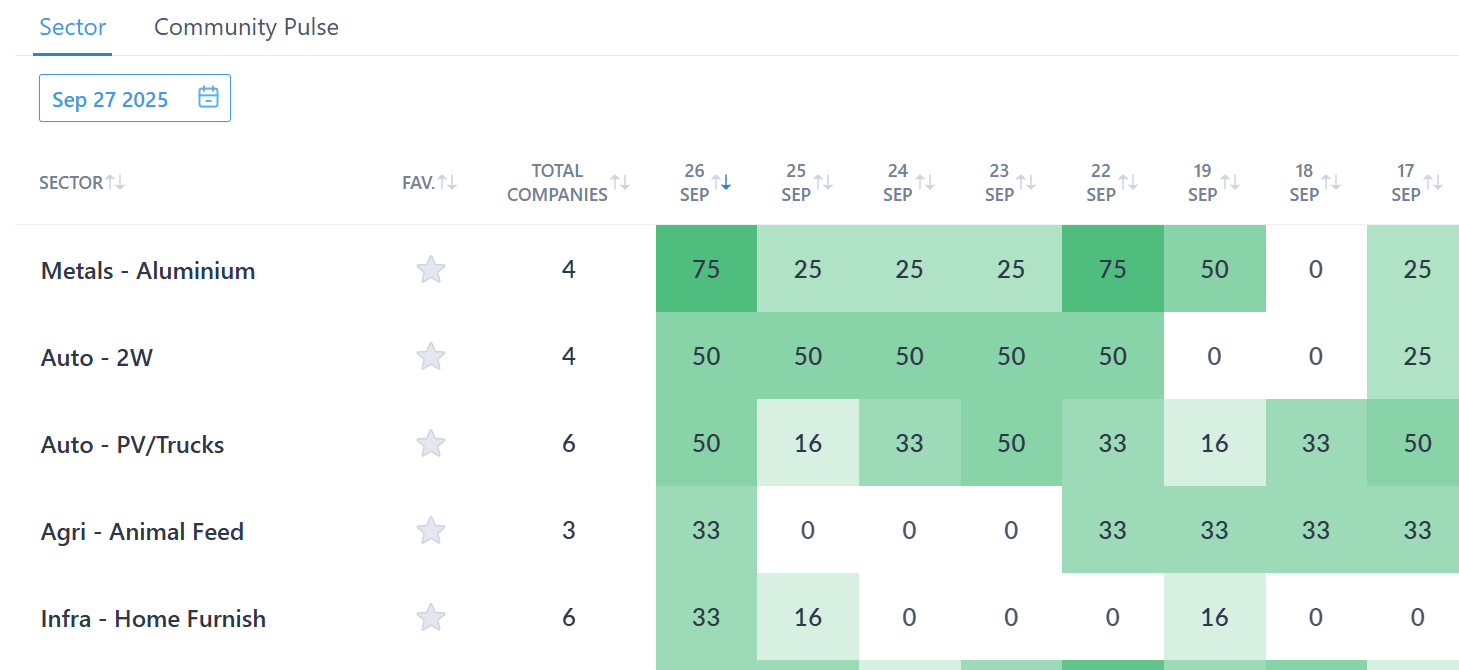Toggle favorite star for Auto - 2W
The width and height of the screenshot is (1459, 670).
pos(430,356)
